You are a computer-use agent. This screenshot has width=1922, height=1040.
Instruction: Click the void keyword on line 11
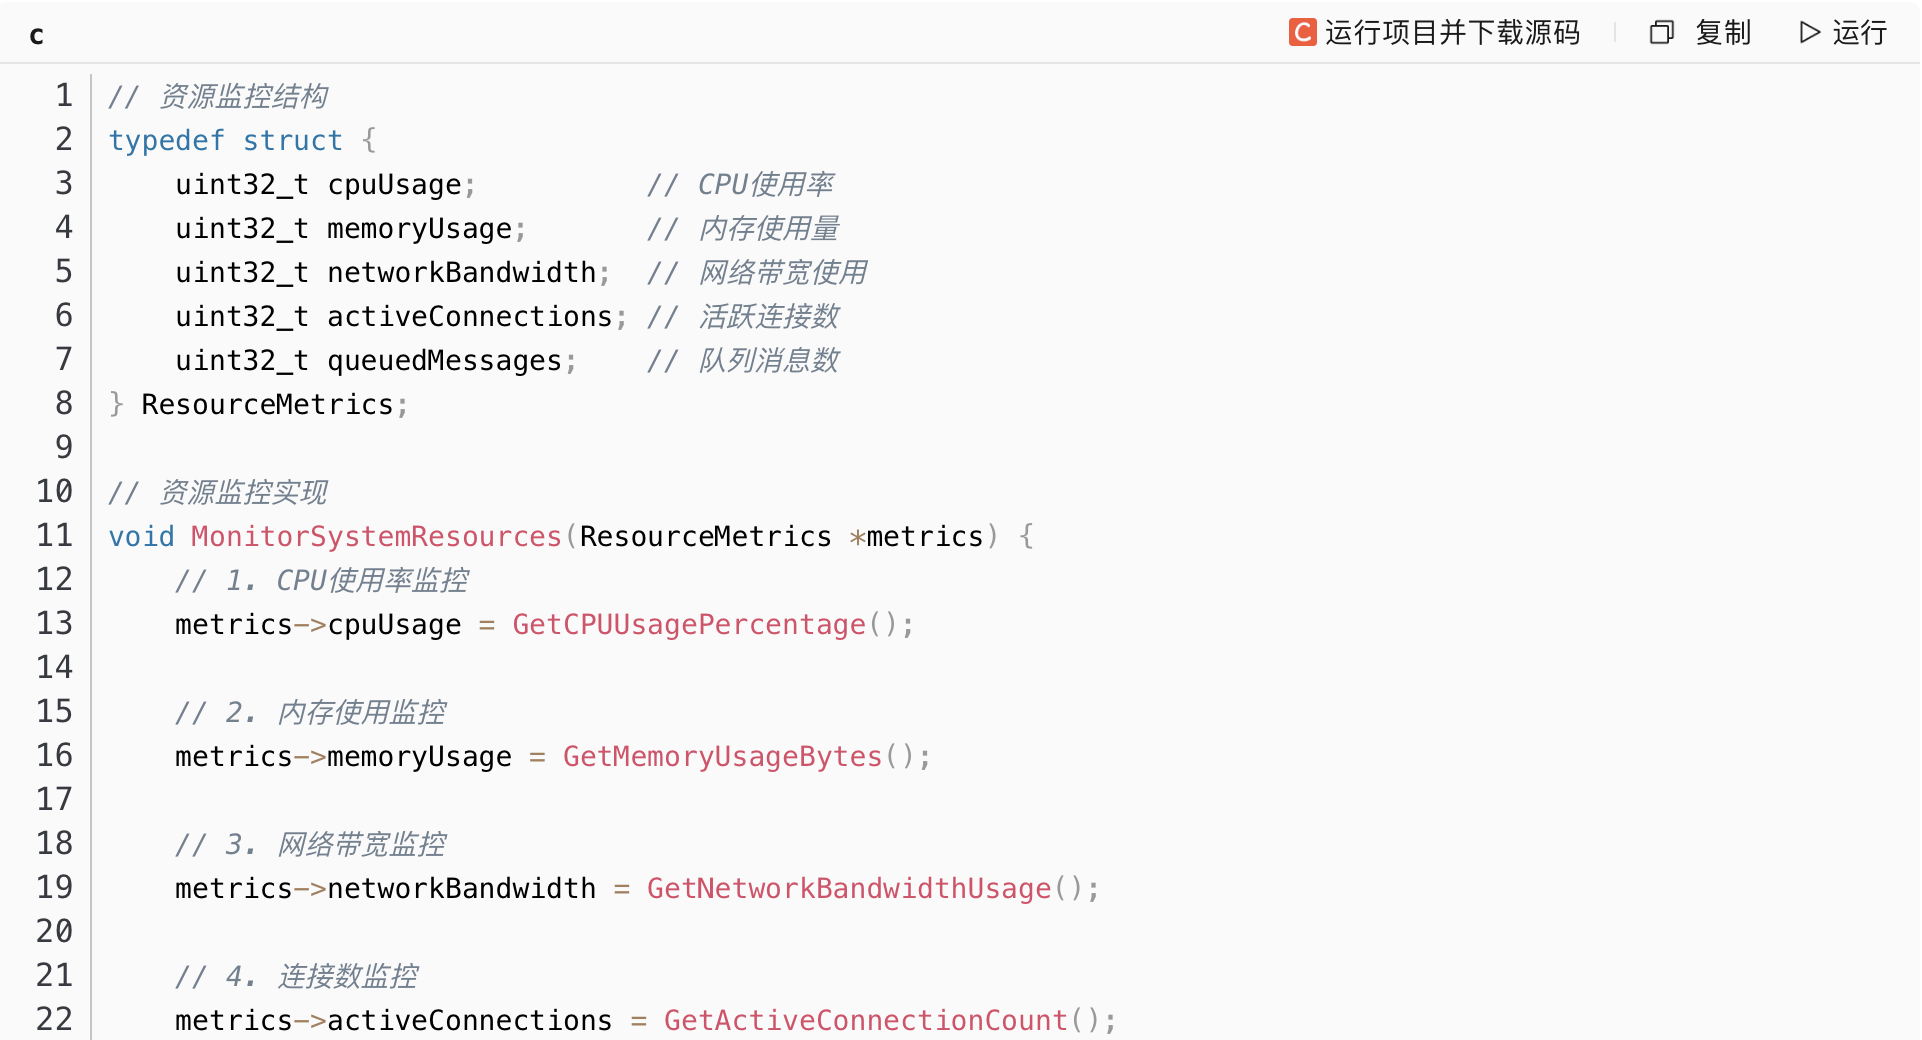pos(141,537)
